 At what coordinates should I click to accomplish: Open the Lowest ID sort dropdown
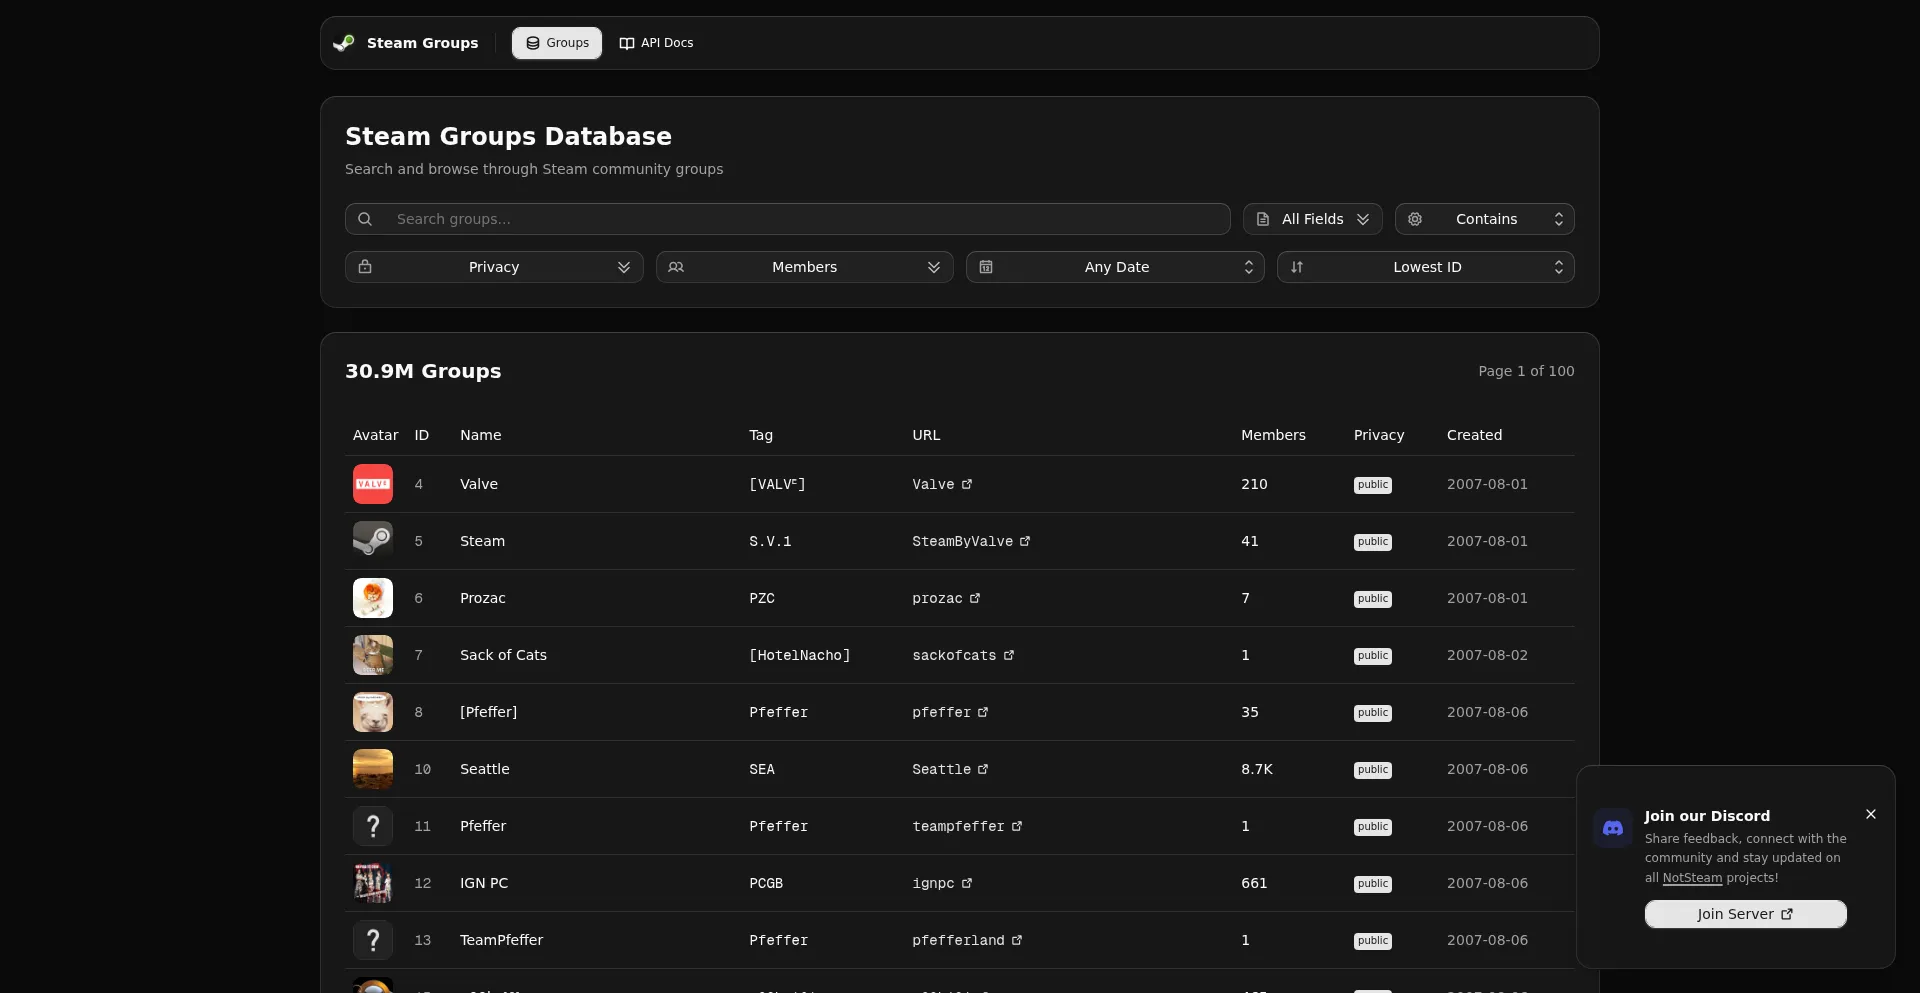(x=1426, y=267)
